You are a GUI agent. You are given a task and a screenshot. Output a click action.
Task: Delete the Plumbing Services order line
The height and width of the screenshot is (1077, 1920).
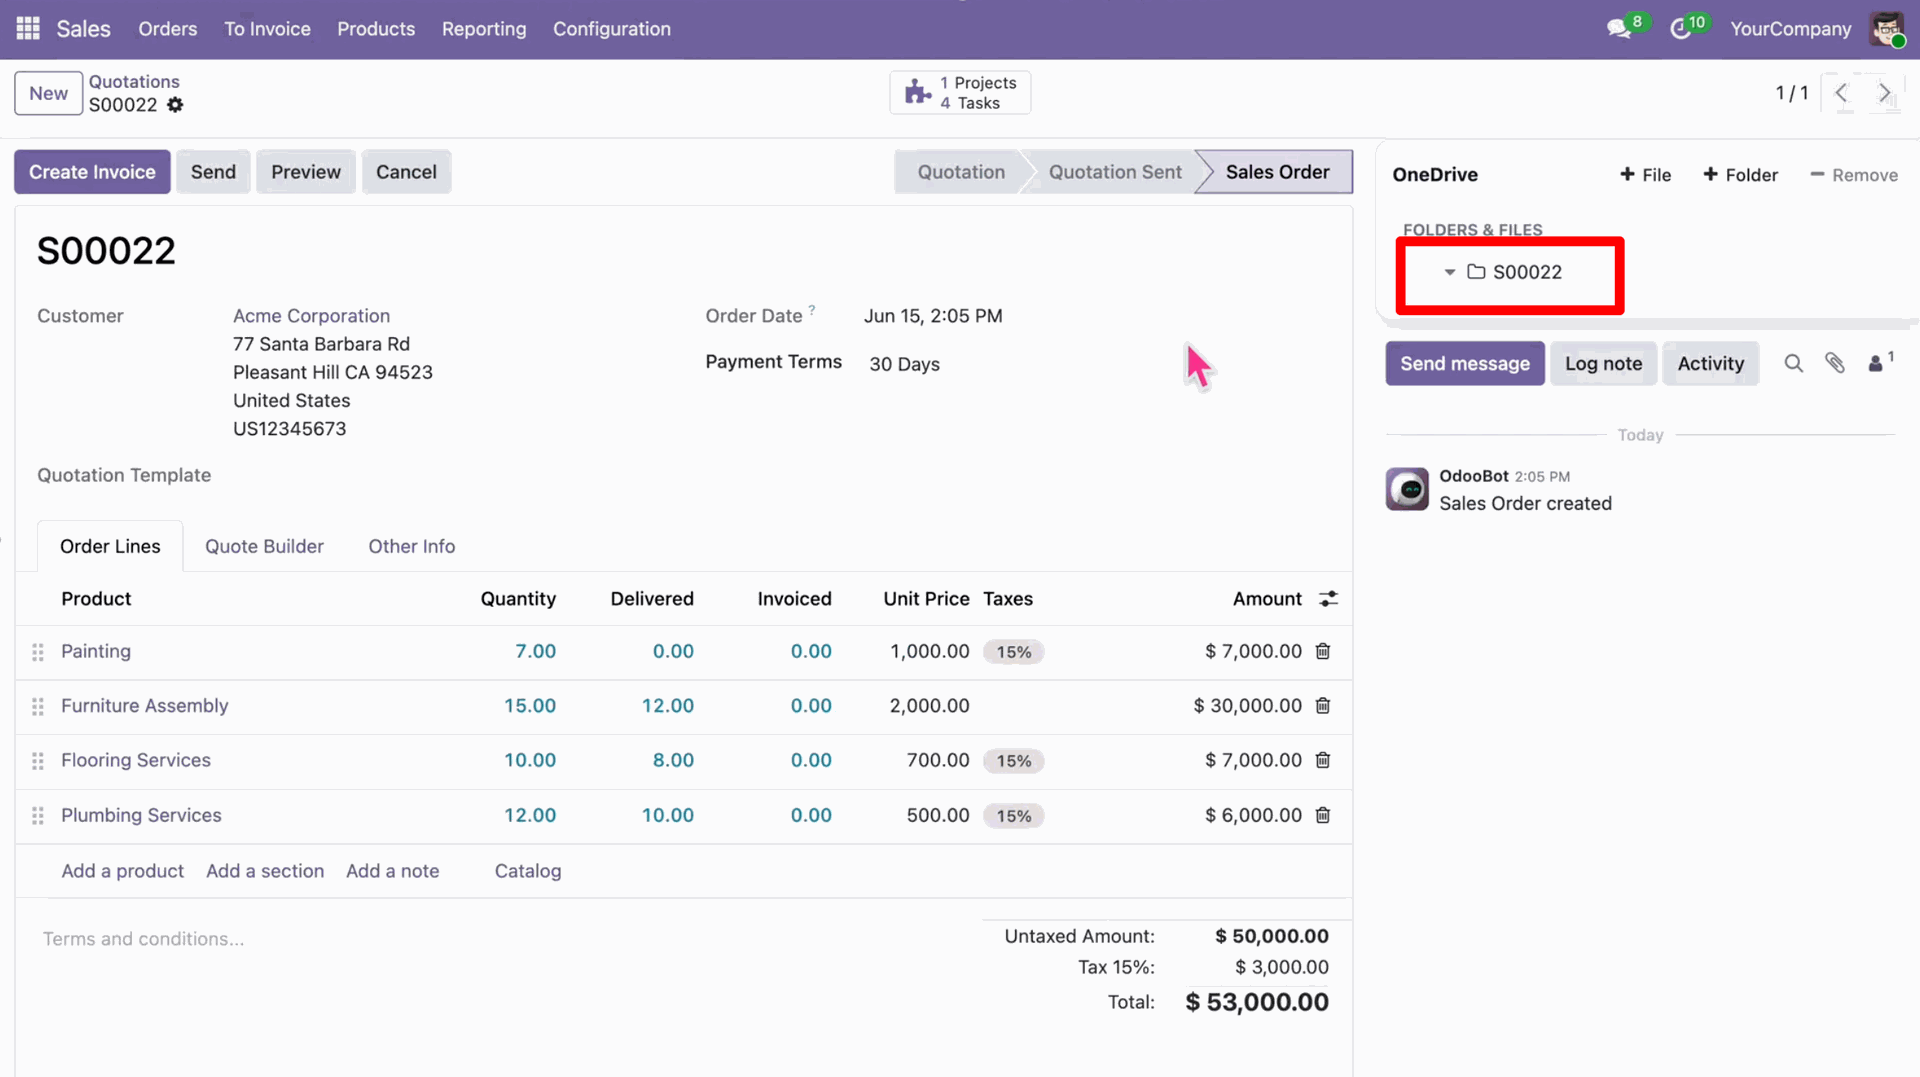[1323, 815]
